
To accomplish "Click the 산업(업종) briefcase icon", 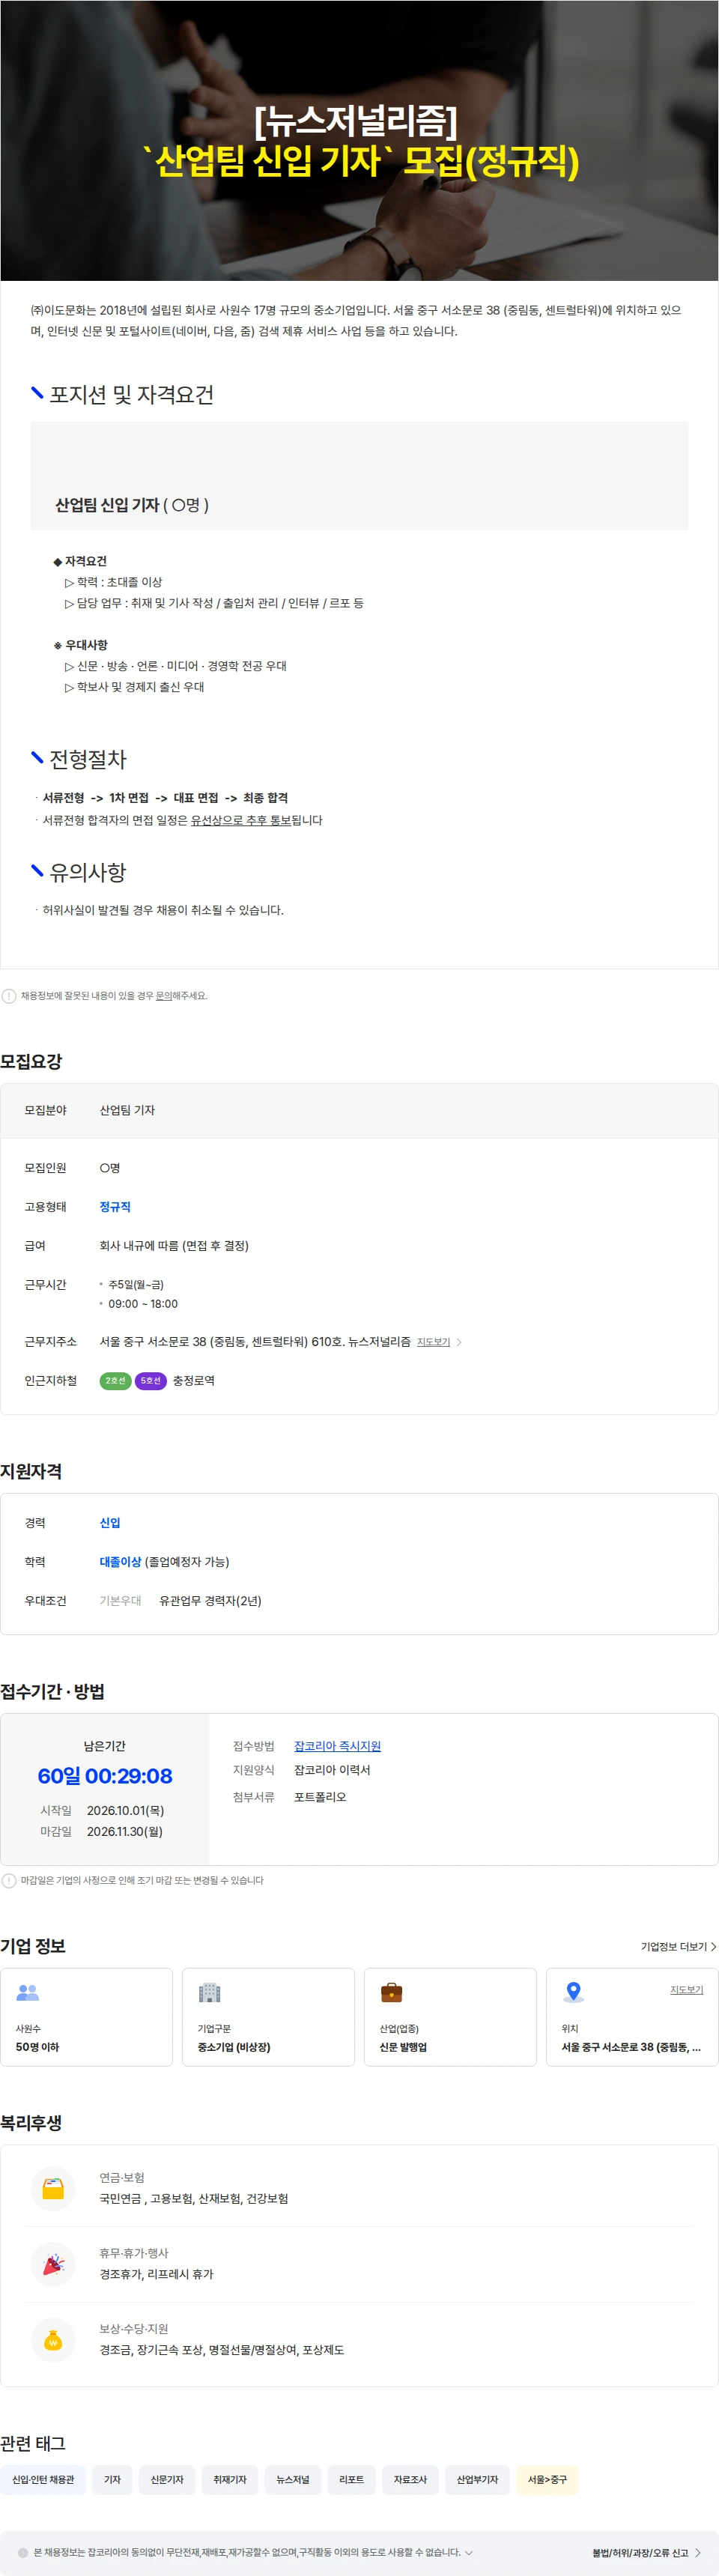I will click(x=391, y=1992).
